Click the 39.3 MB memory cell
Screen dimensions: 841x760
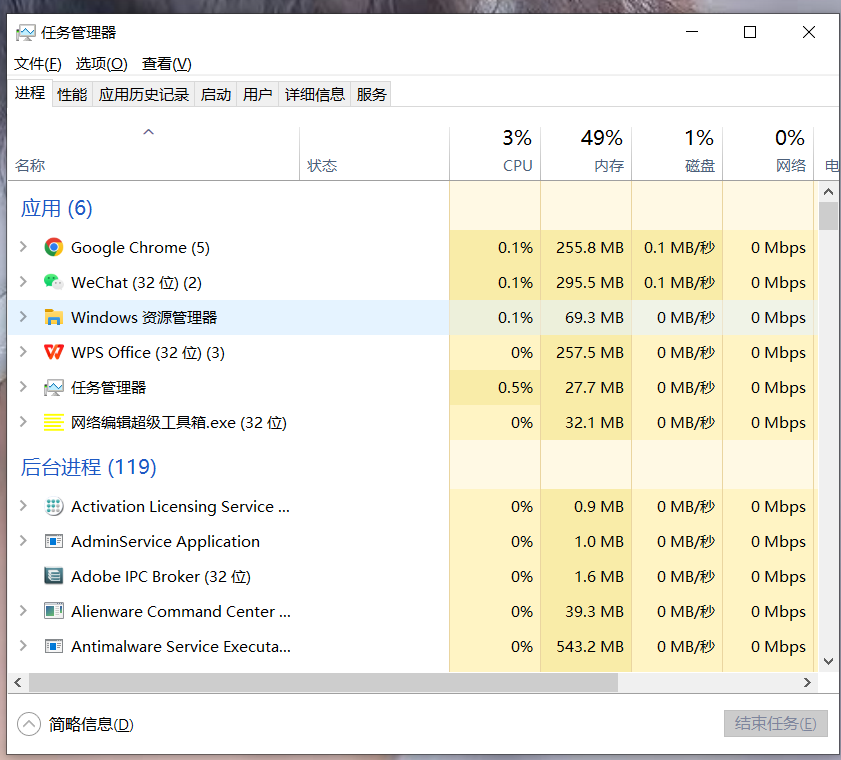click(x=586, y=611)
